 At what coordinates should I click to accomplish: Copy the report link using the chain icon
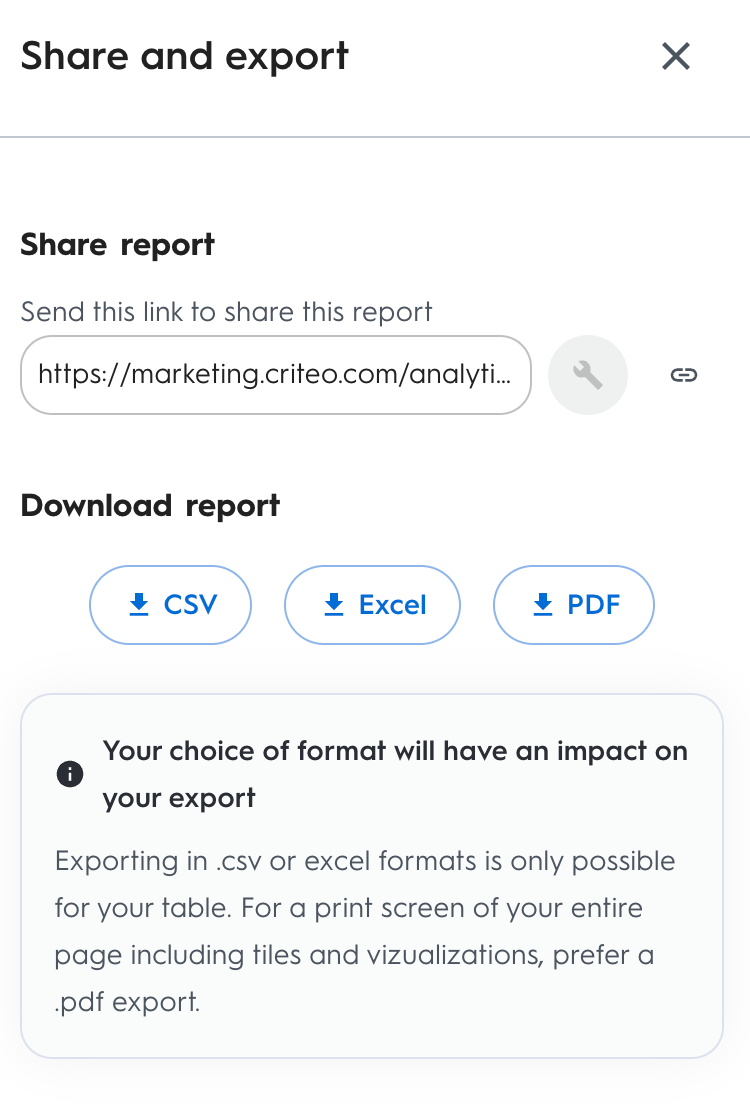coord(684,375)
